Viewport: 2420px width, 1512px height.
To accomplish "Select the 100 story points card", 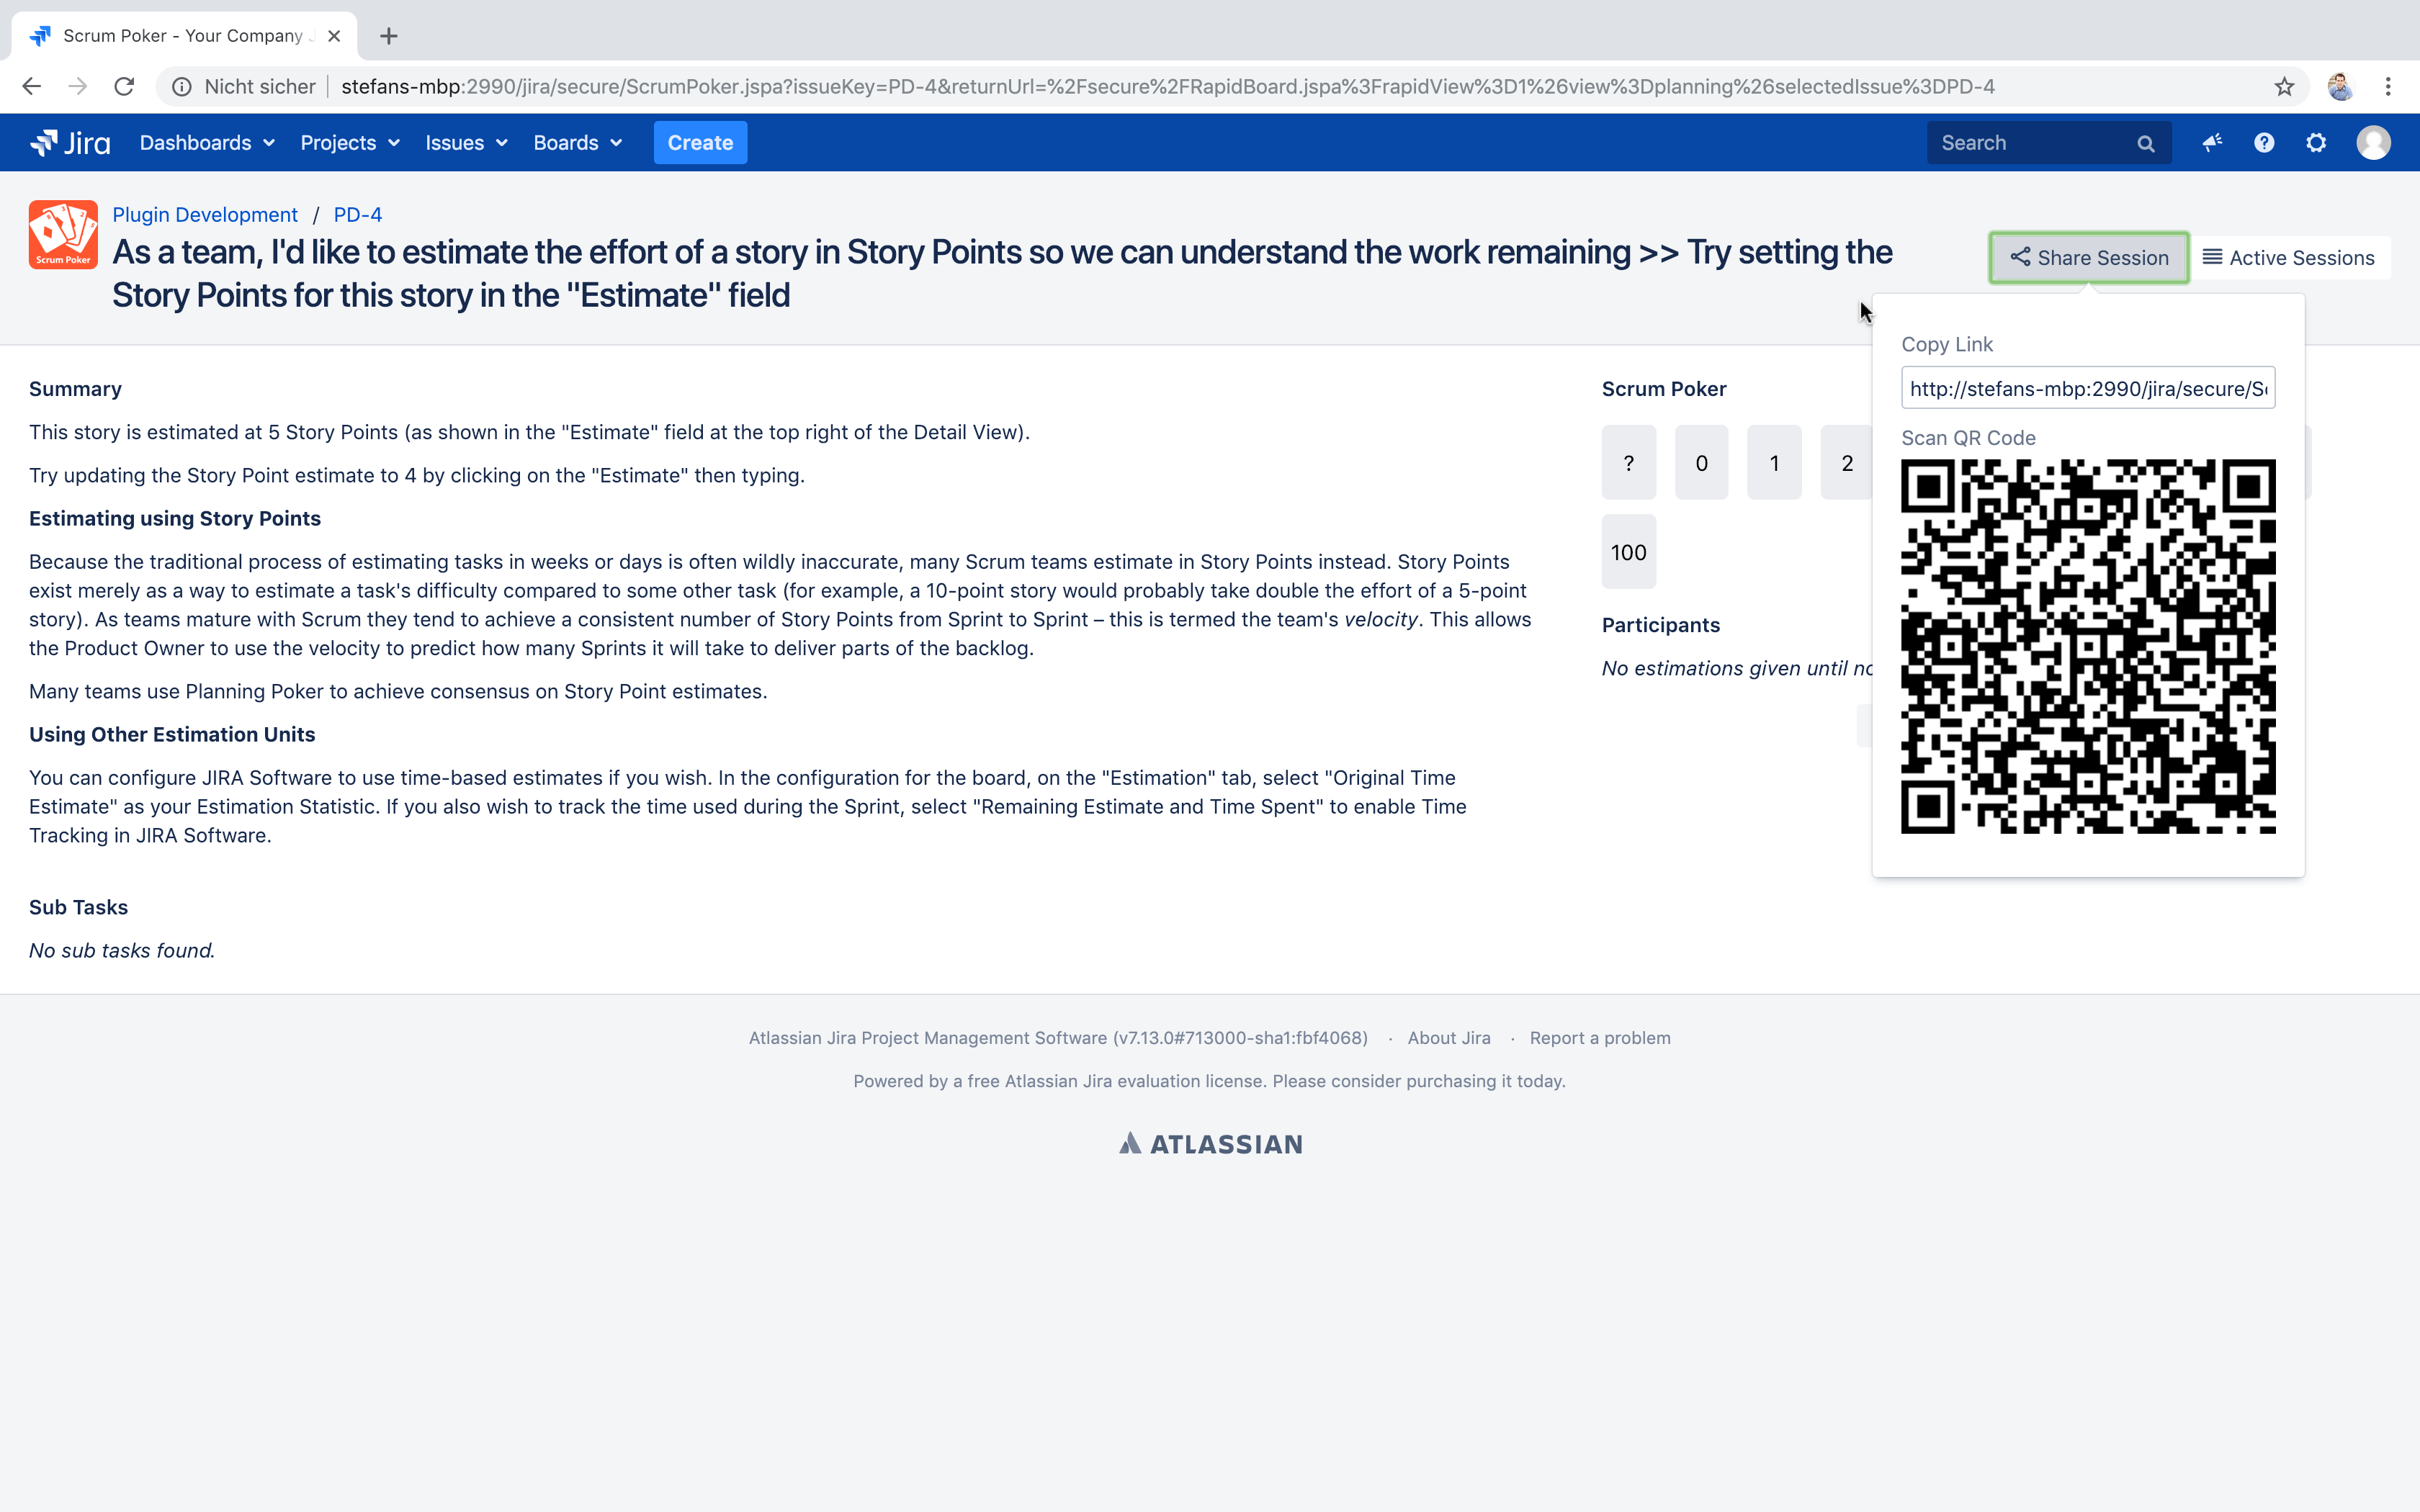I will pyautogui.click(x=1629, y=552).
